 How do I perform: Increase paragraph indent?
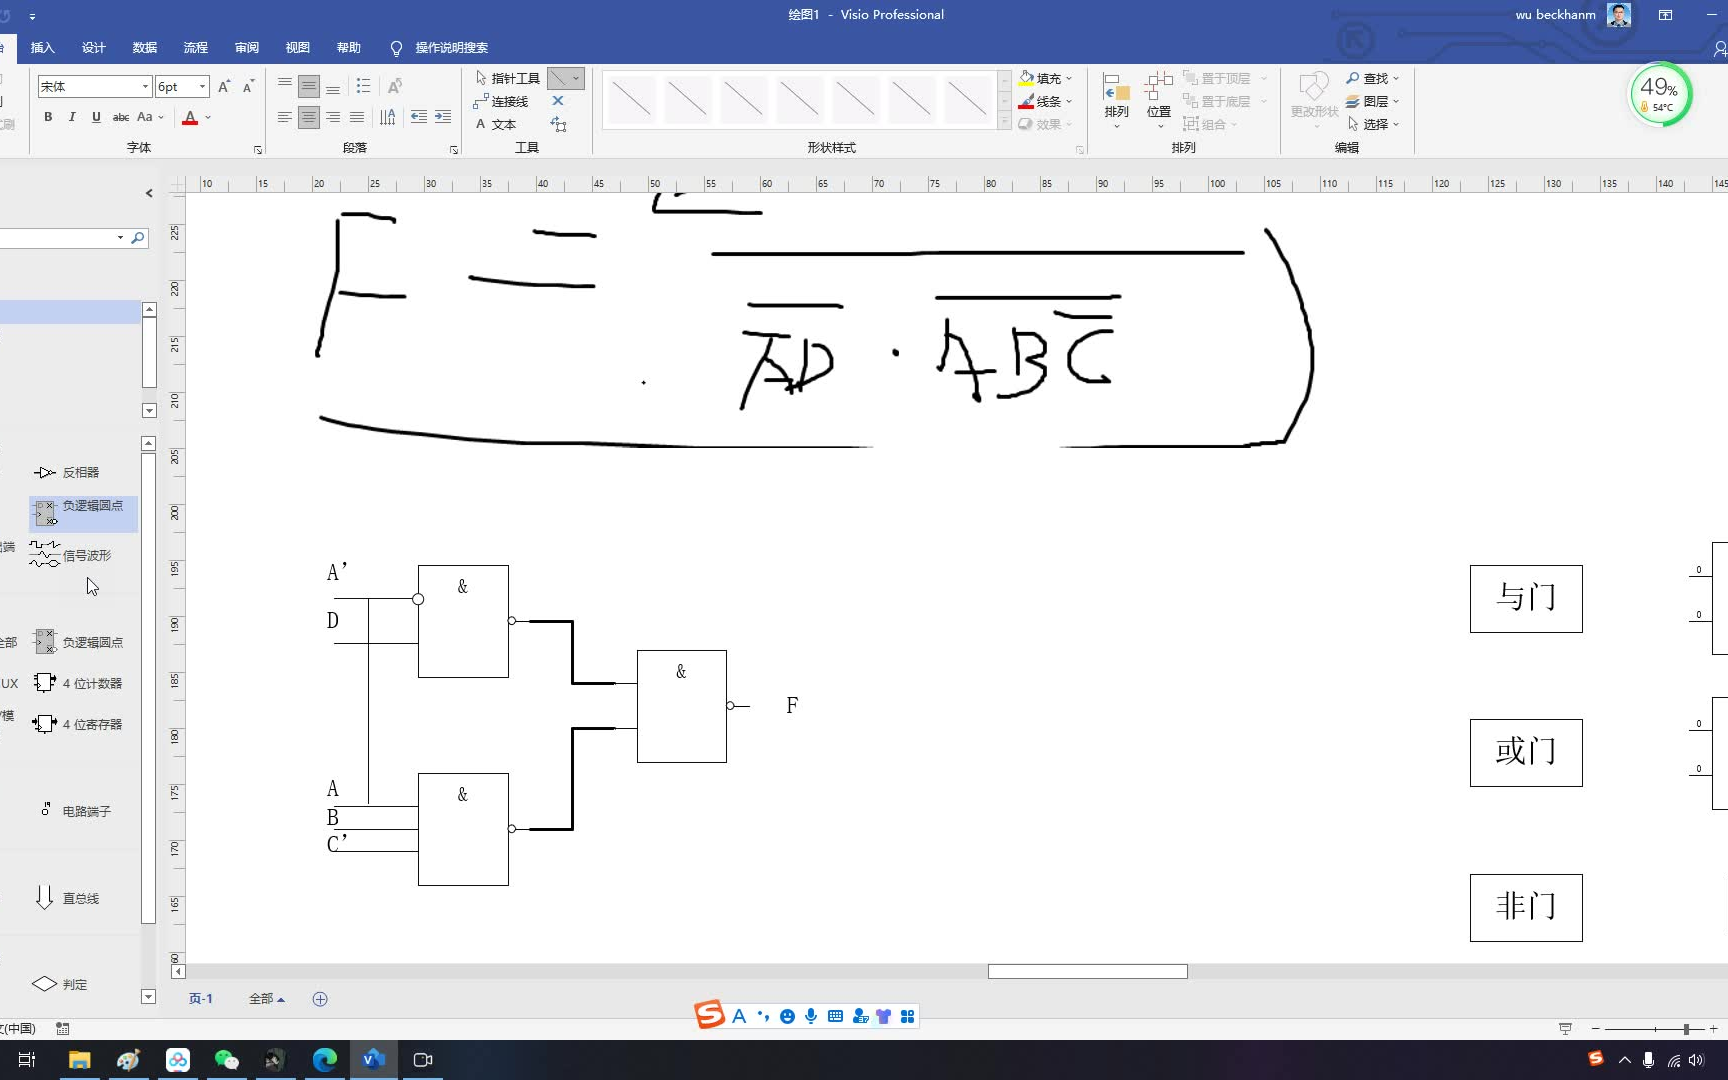tap(443, 117)
